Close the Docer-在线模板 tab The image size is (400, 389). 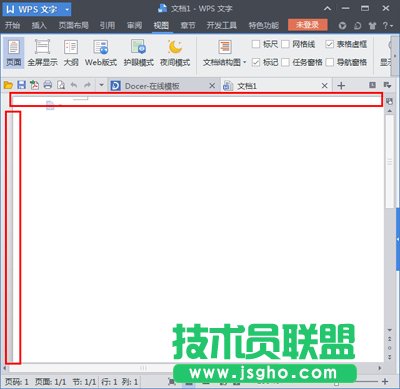(x=212, y=86)
